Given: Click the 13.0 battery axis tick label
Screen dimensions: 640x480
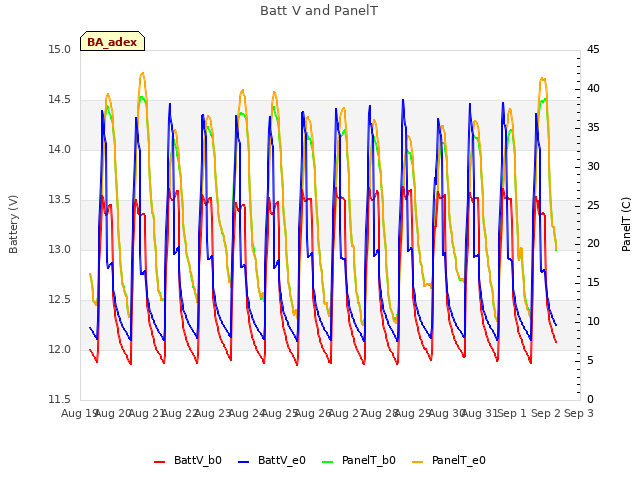Looking at the screenshot, I should 60,249.
